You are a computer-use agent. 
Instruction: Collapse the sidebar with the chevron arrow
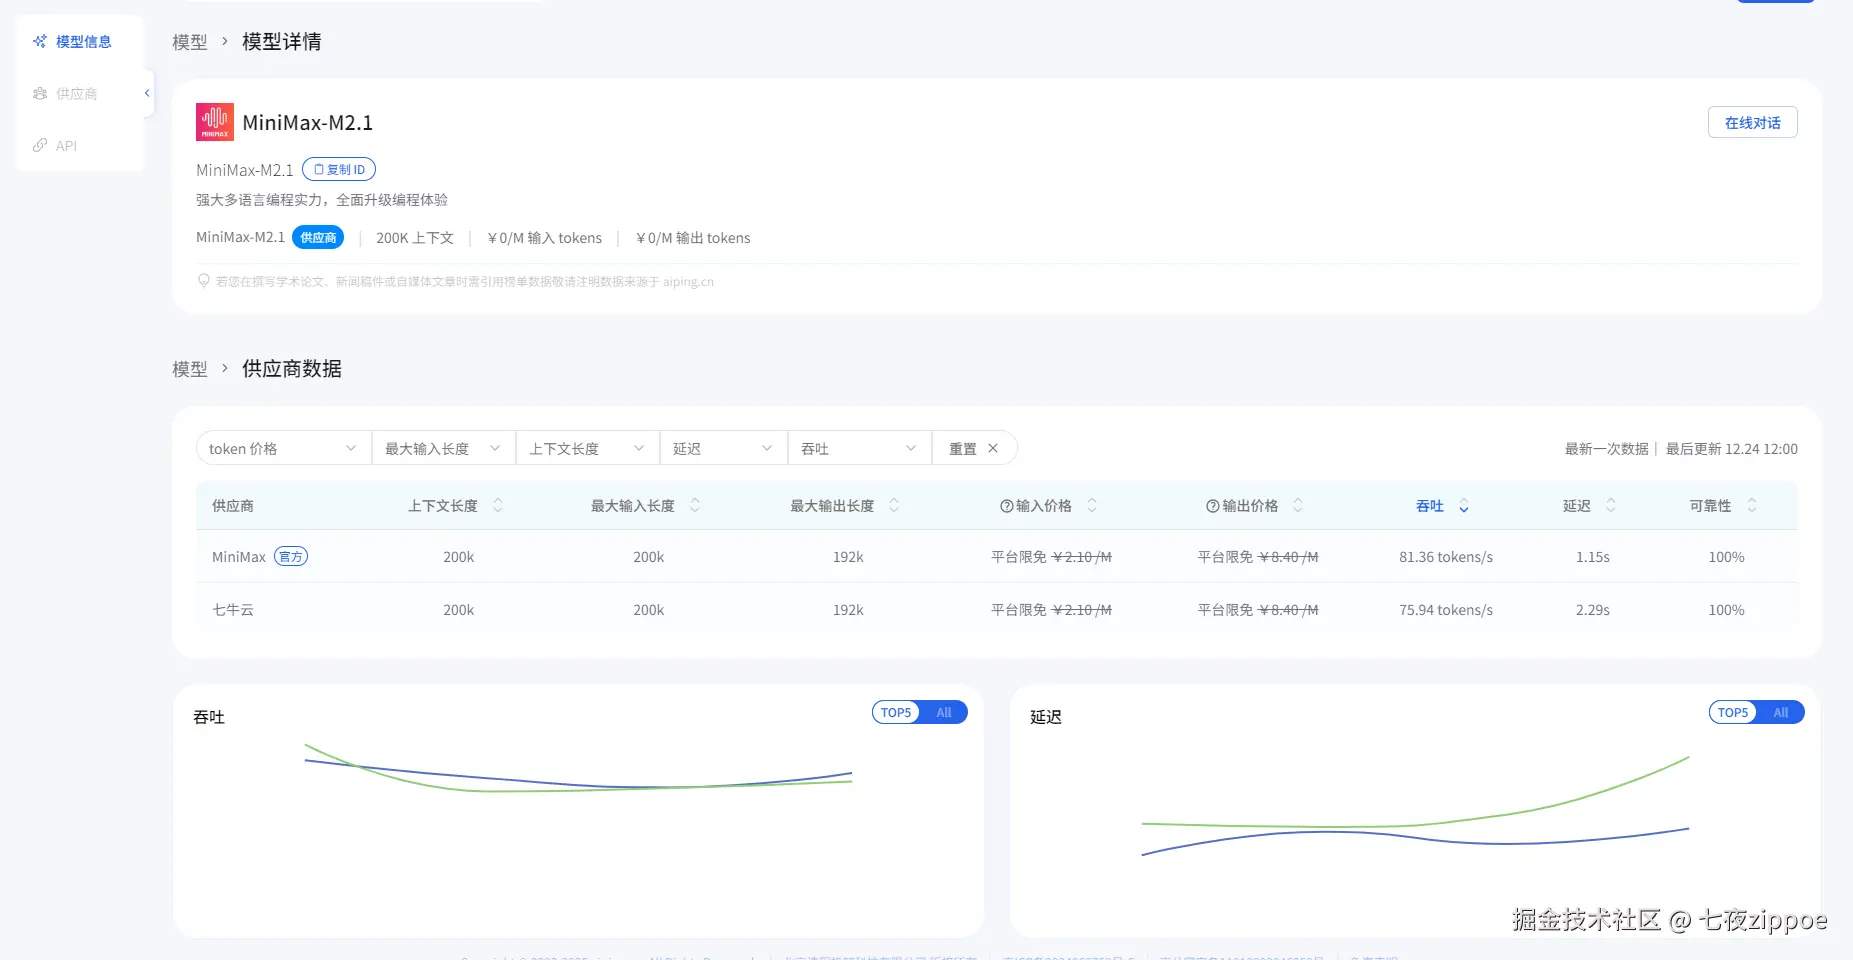point(147,93)
